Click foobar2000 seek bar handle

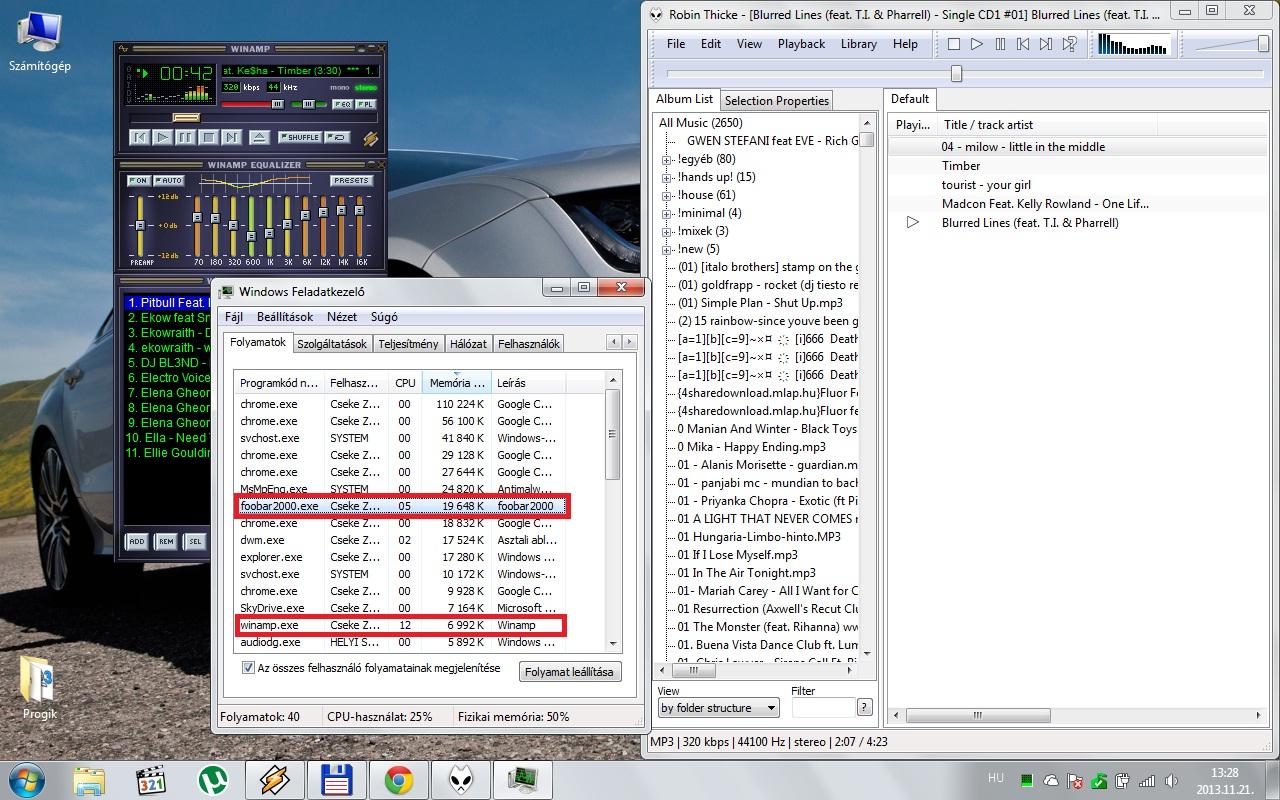[956, 74]
